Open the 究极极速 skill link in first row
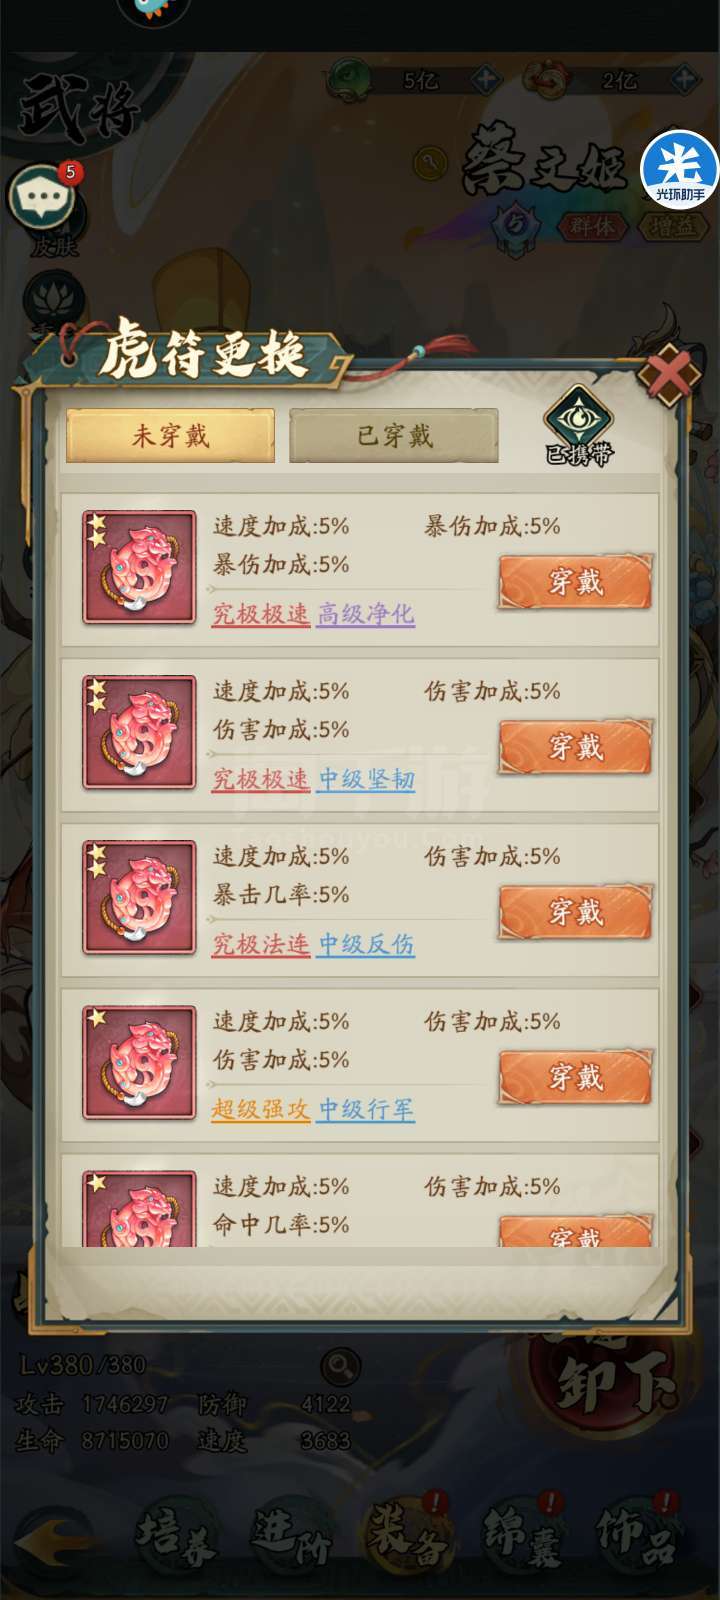The width and height of the screenshot is (720, 1600). (260, 614)
